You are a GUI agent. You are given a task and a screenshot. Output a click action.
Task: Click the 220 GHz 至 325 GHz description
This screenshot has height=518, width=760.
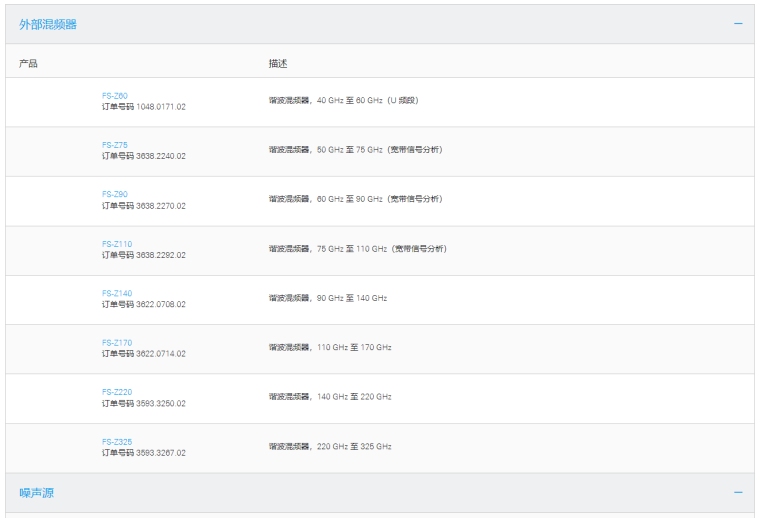(330, 446)
